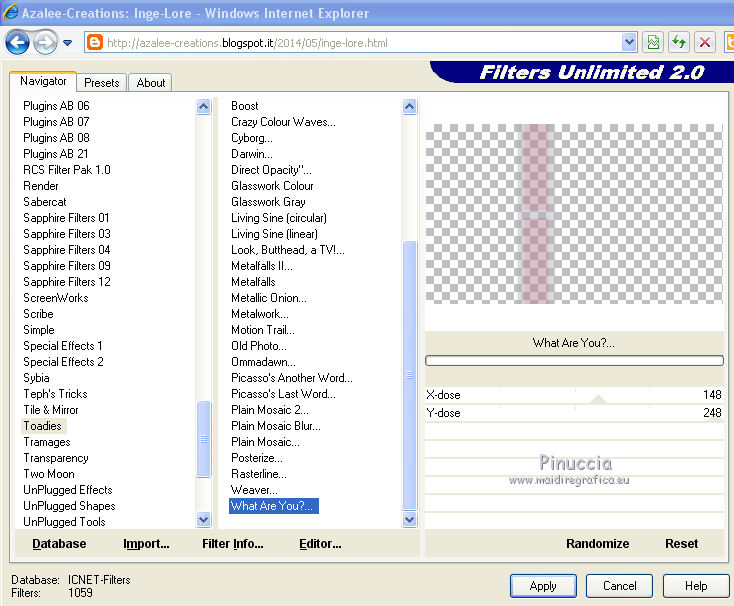
Task: Click the filter list scrollbar thumb
Action: pyautogui.click(x=410, y=375)
